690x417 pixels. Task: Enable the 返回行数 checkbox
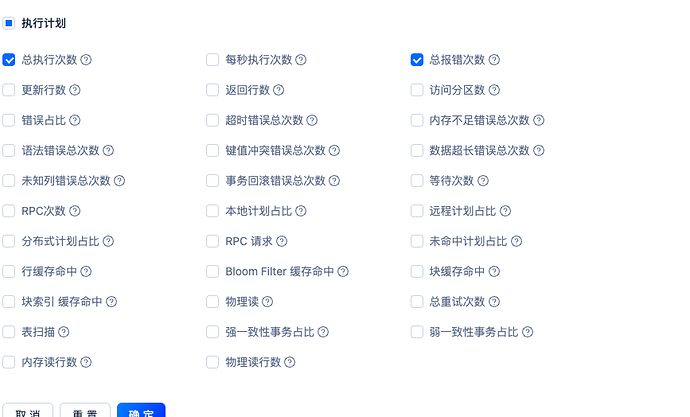212,90
